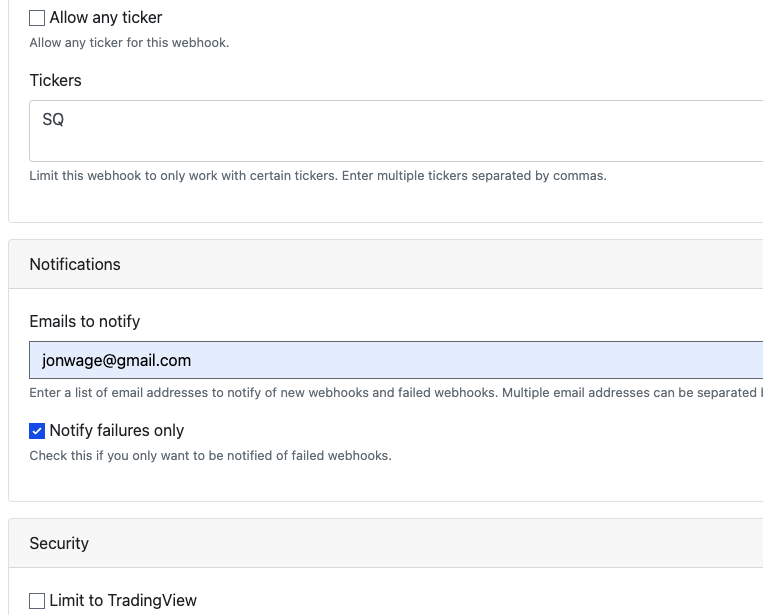
Task: Uncheck the Notify failures only checkbox
Action: point(37,431)
